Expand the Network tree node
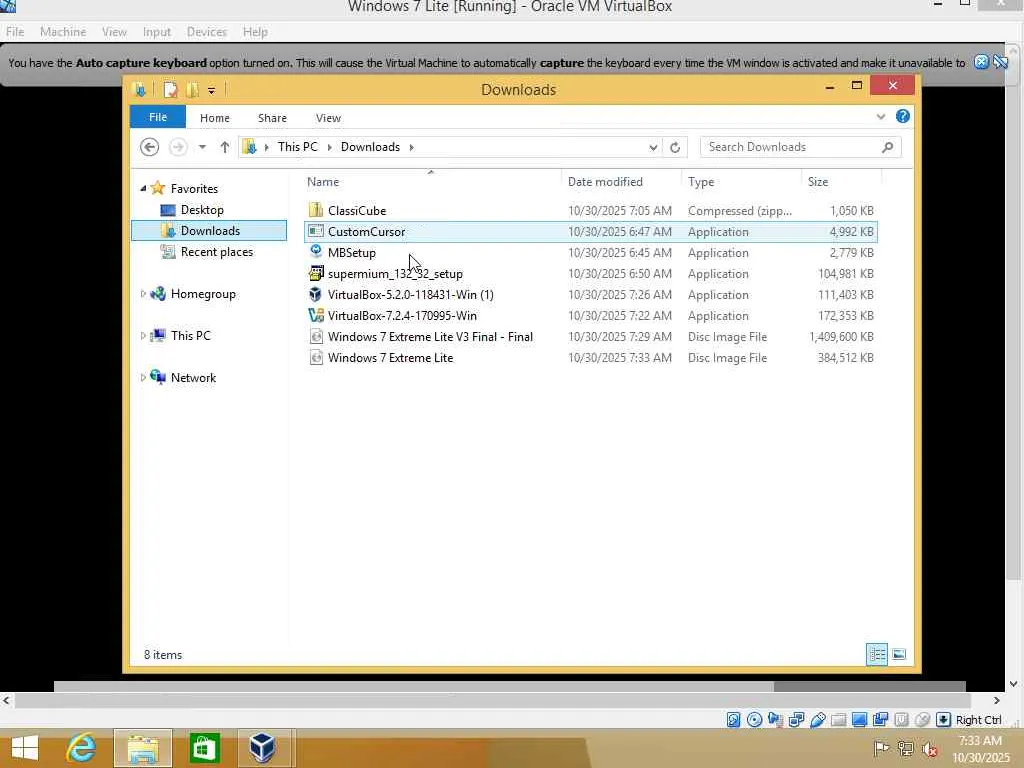The width and height of the screenshot is (1024, 768). tap(143, 377)
